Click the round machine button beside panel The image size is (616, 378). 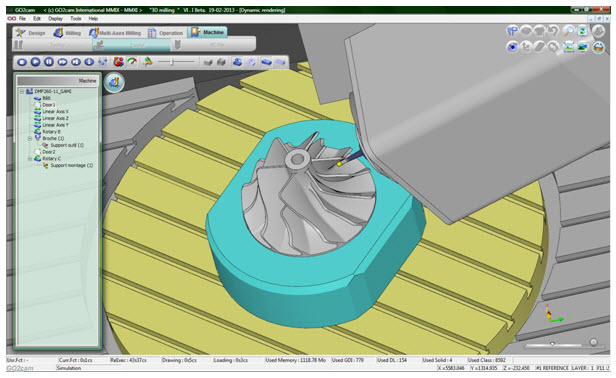point(114,83)
